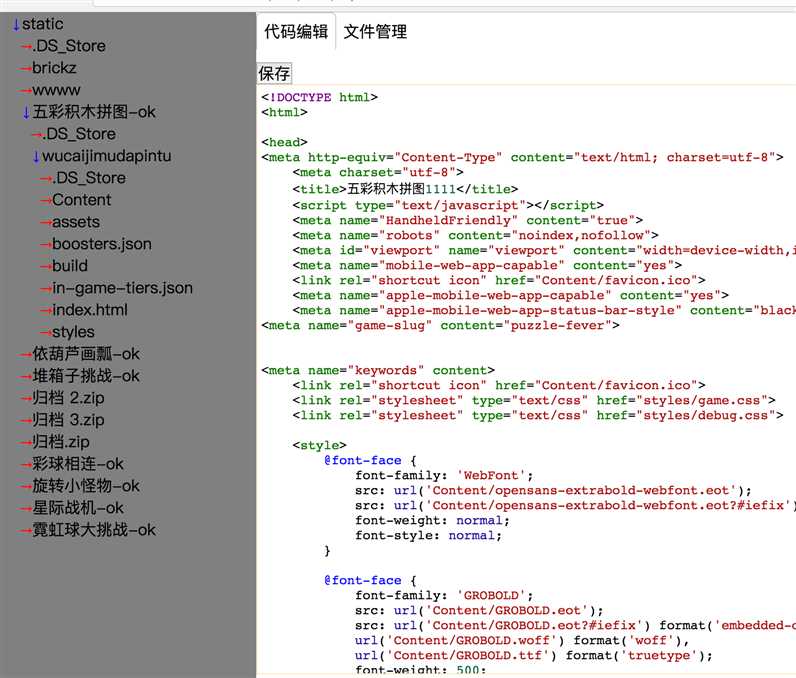Click the red arrow beside brickz
Screen dimensions: 796x678
(25, 69)
